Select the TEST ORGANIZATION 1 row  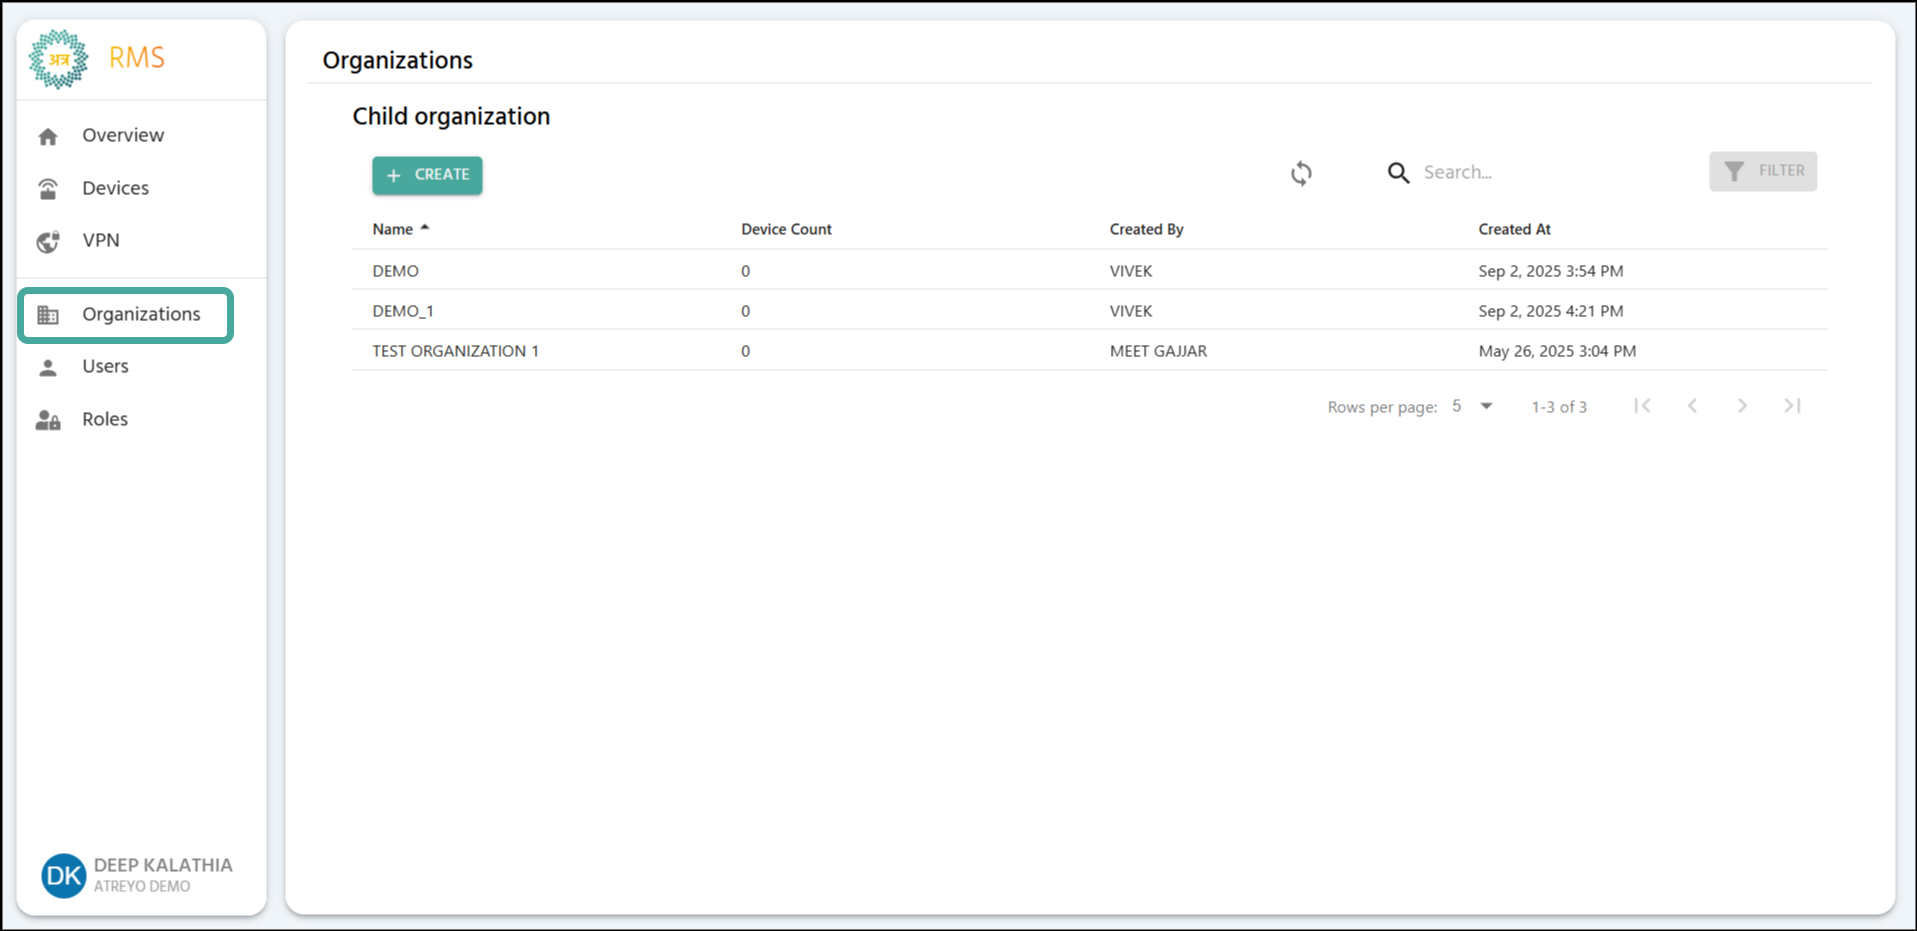tap(455, 351)
